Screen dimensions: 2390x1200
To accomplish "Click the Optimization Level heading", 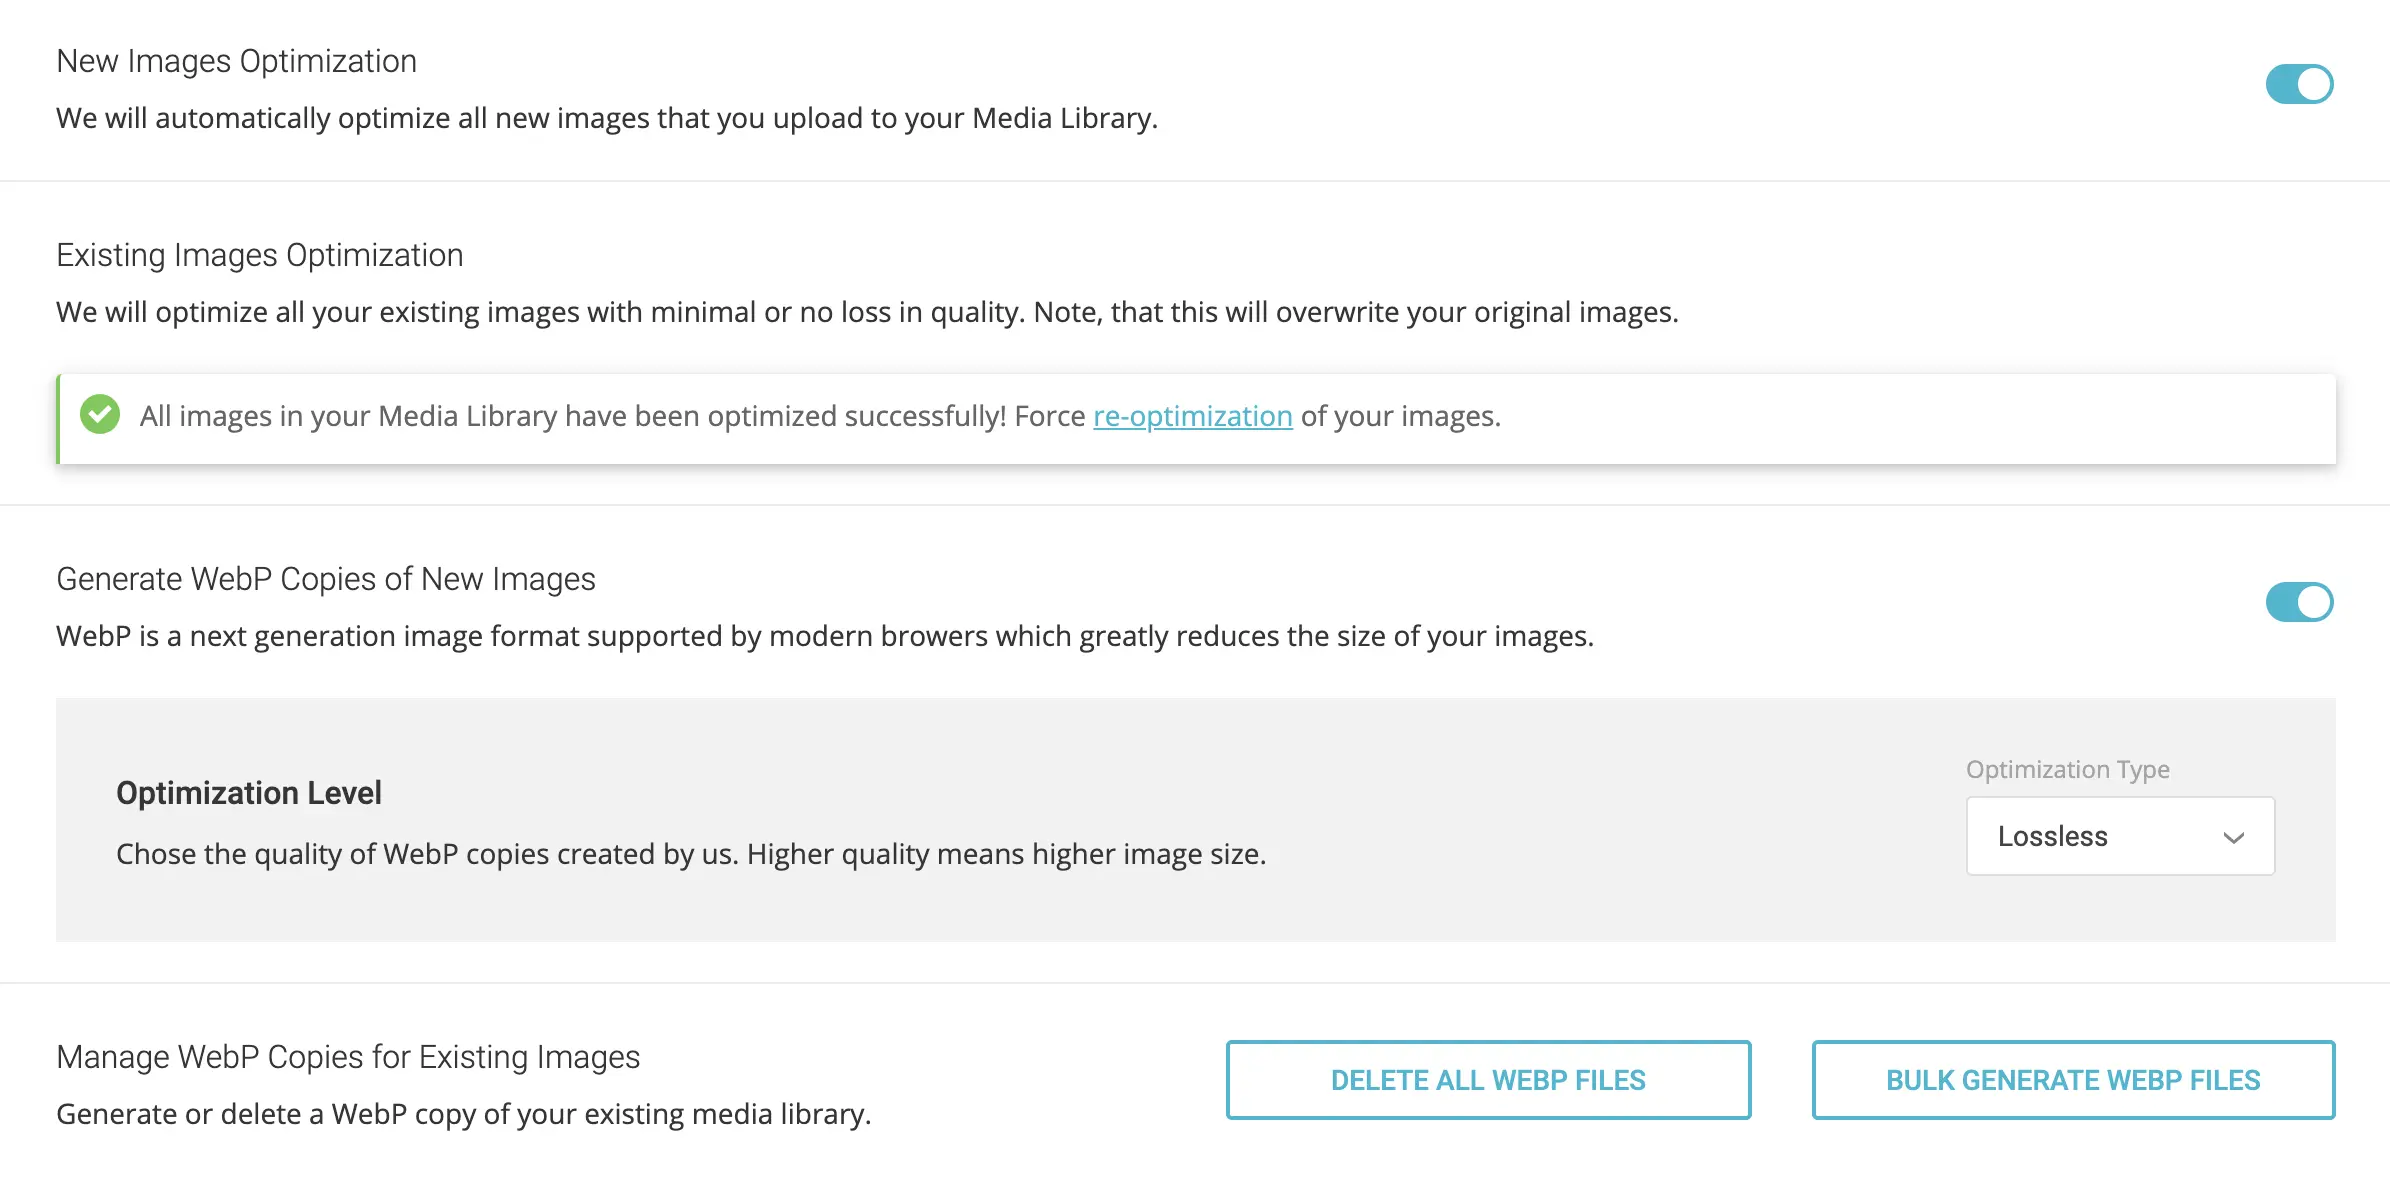I will [x=249, y=793].
